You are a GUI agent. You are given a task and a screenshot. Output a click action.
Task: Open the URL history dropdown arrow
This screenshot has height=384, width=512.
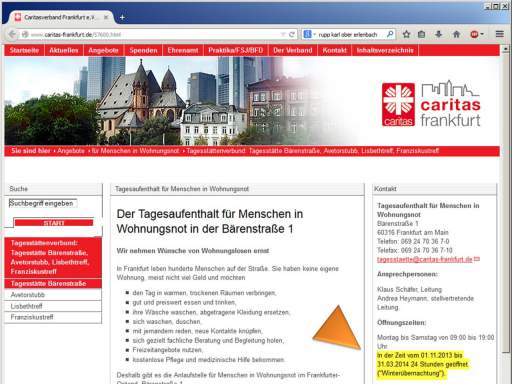coord(283,35)
